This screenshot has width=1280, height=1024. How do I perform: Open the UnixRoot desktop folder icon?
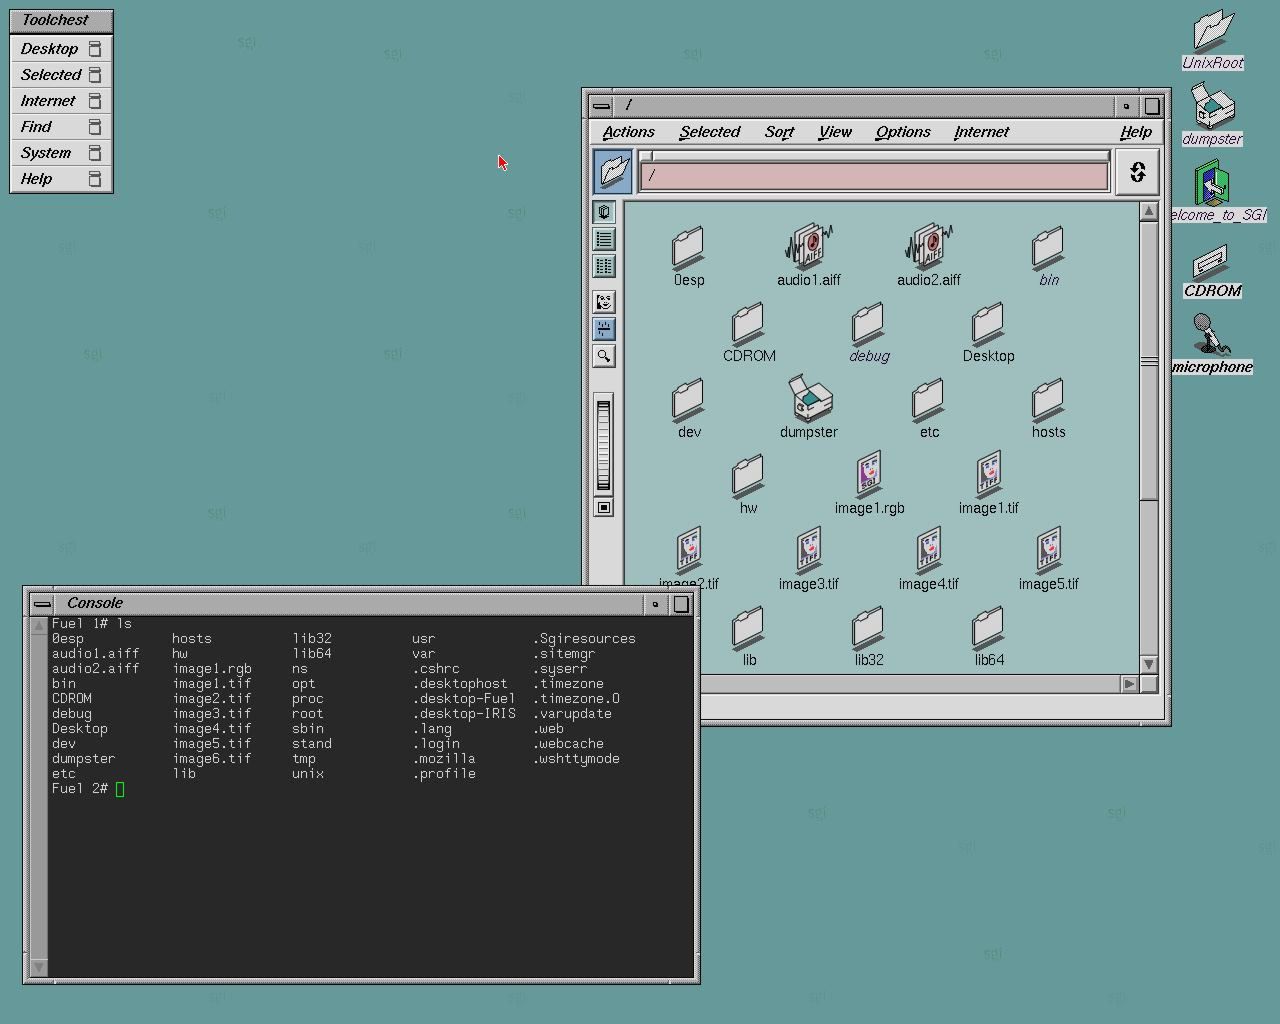(x=1212, y=40)
